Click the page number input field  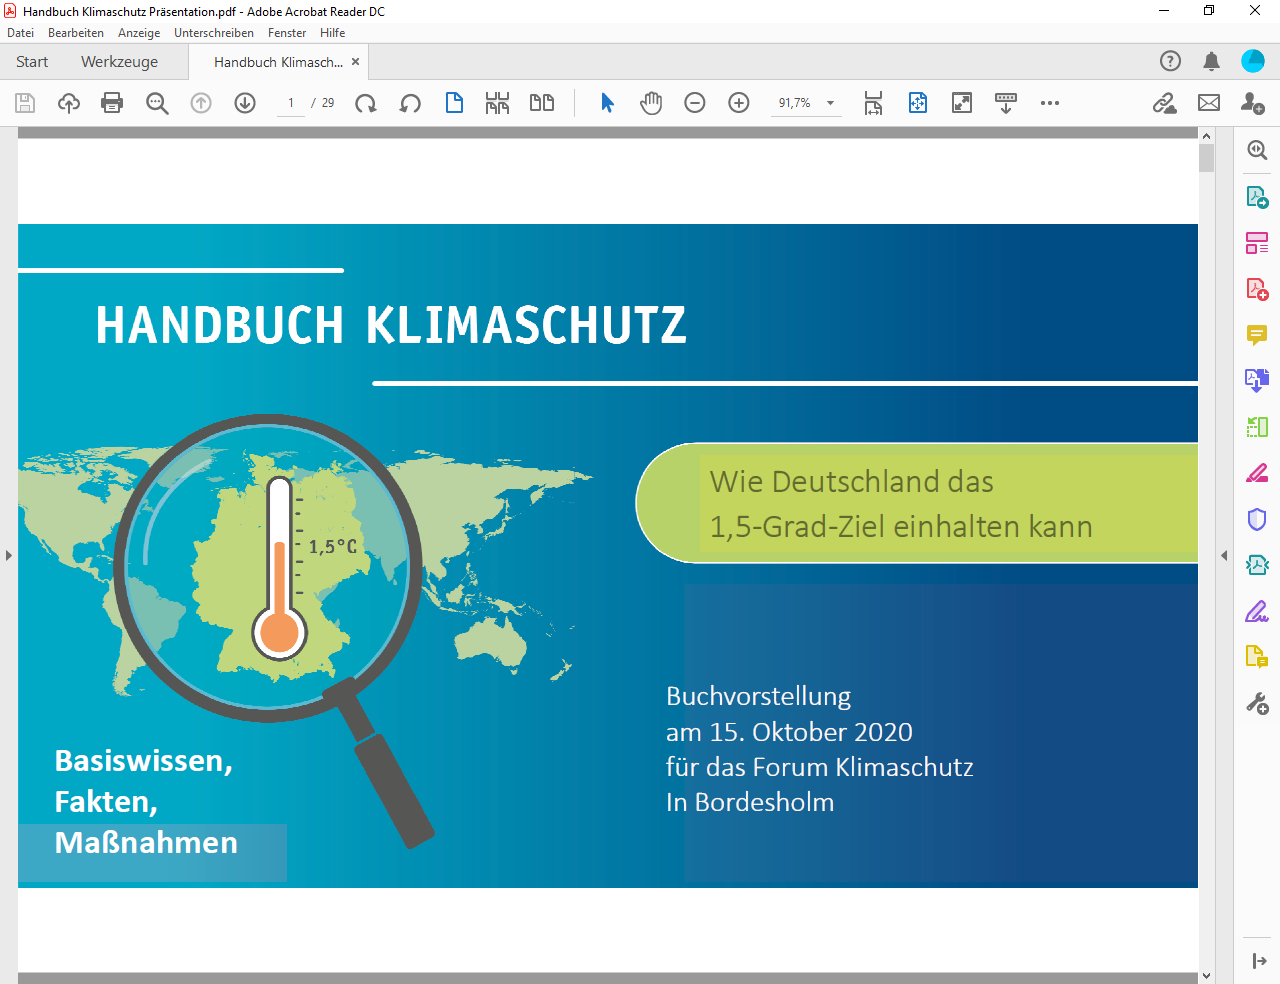click(291, 103)
